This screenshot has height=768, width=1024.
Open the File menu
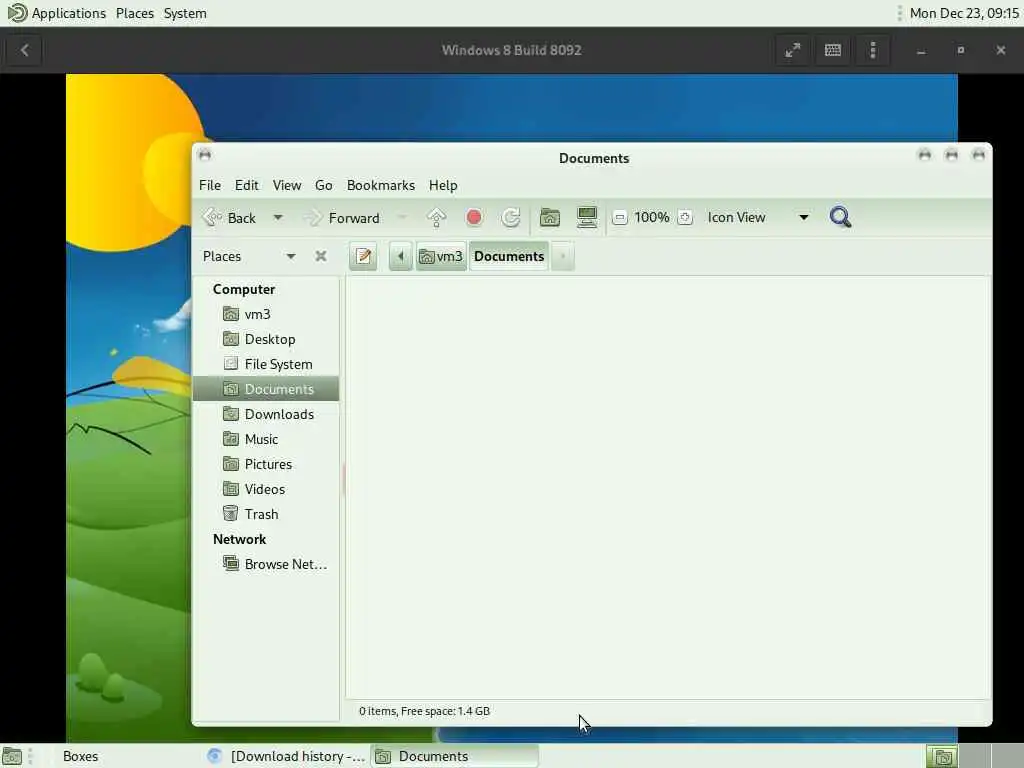point(210,185)
